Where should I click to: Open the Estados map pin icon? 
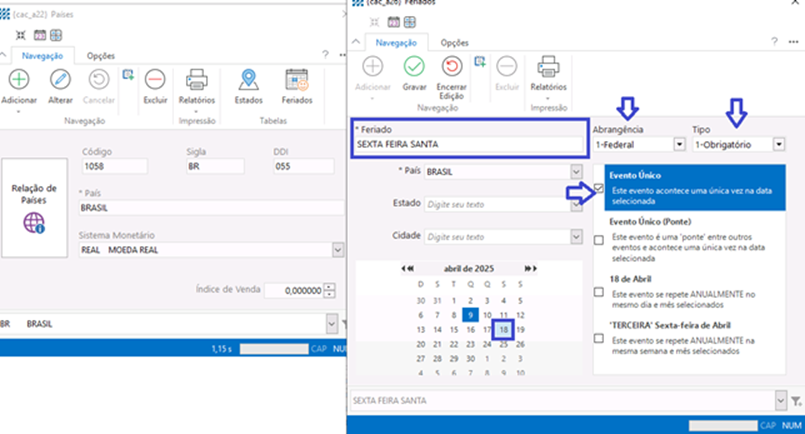tap(249, 80)
